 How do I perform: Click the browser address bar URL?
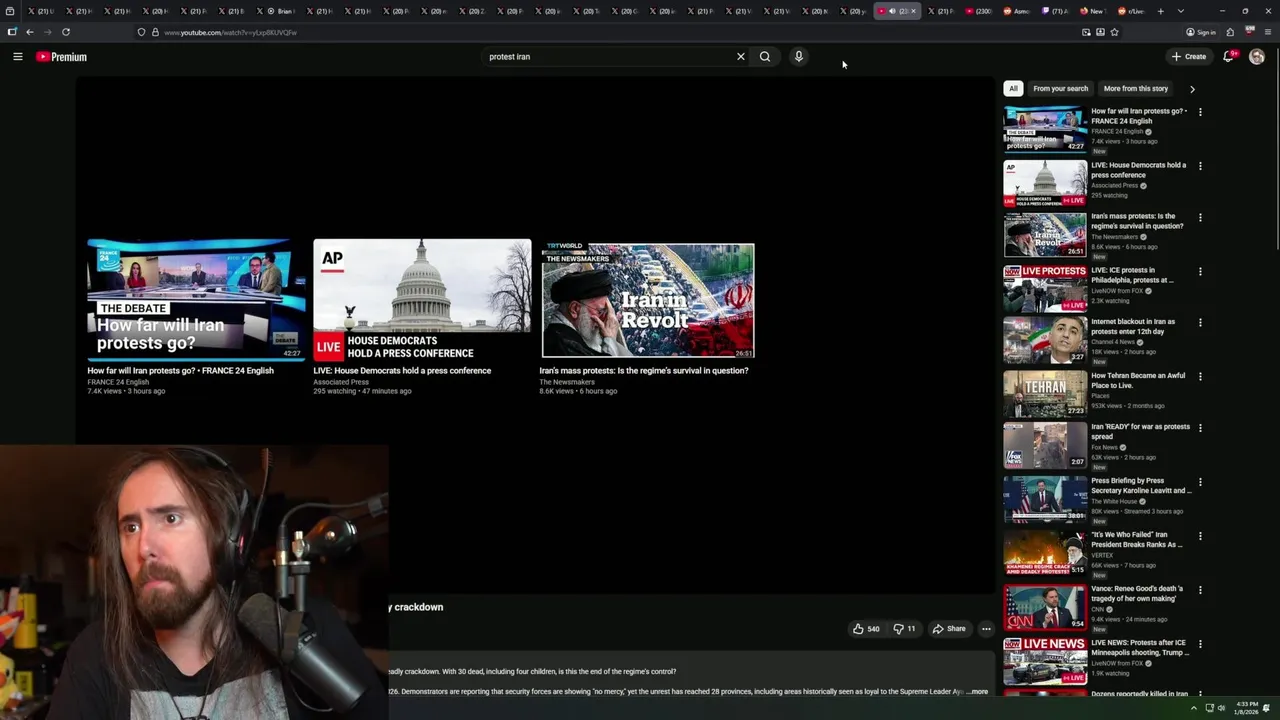(230, 32)
